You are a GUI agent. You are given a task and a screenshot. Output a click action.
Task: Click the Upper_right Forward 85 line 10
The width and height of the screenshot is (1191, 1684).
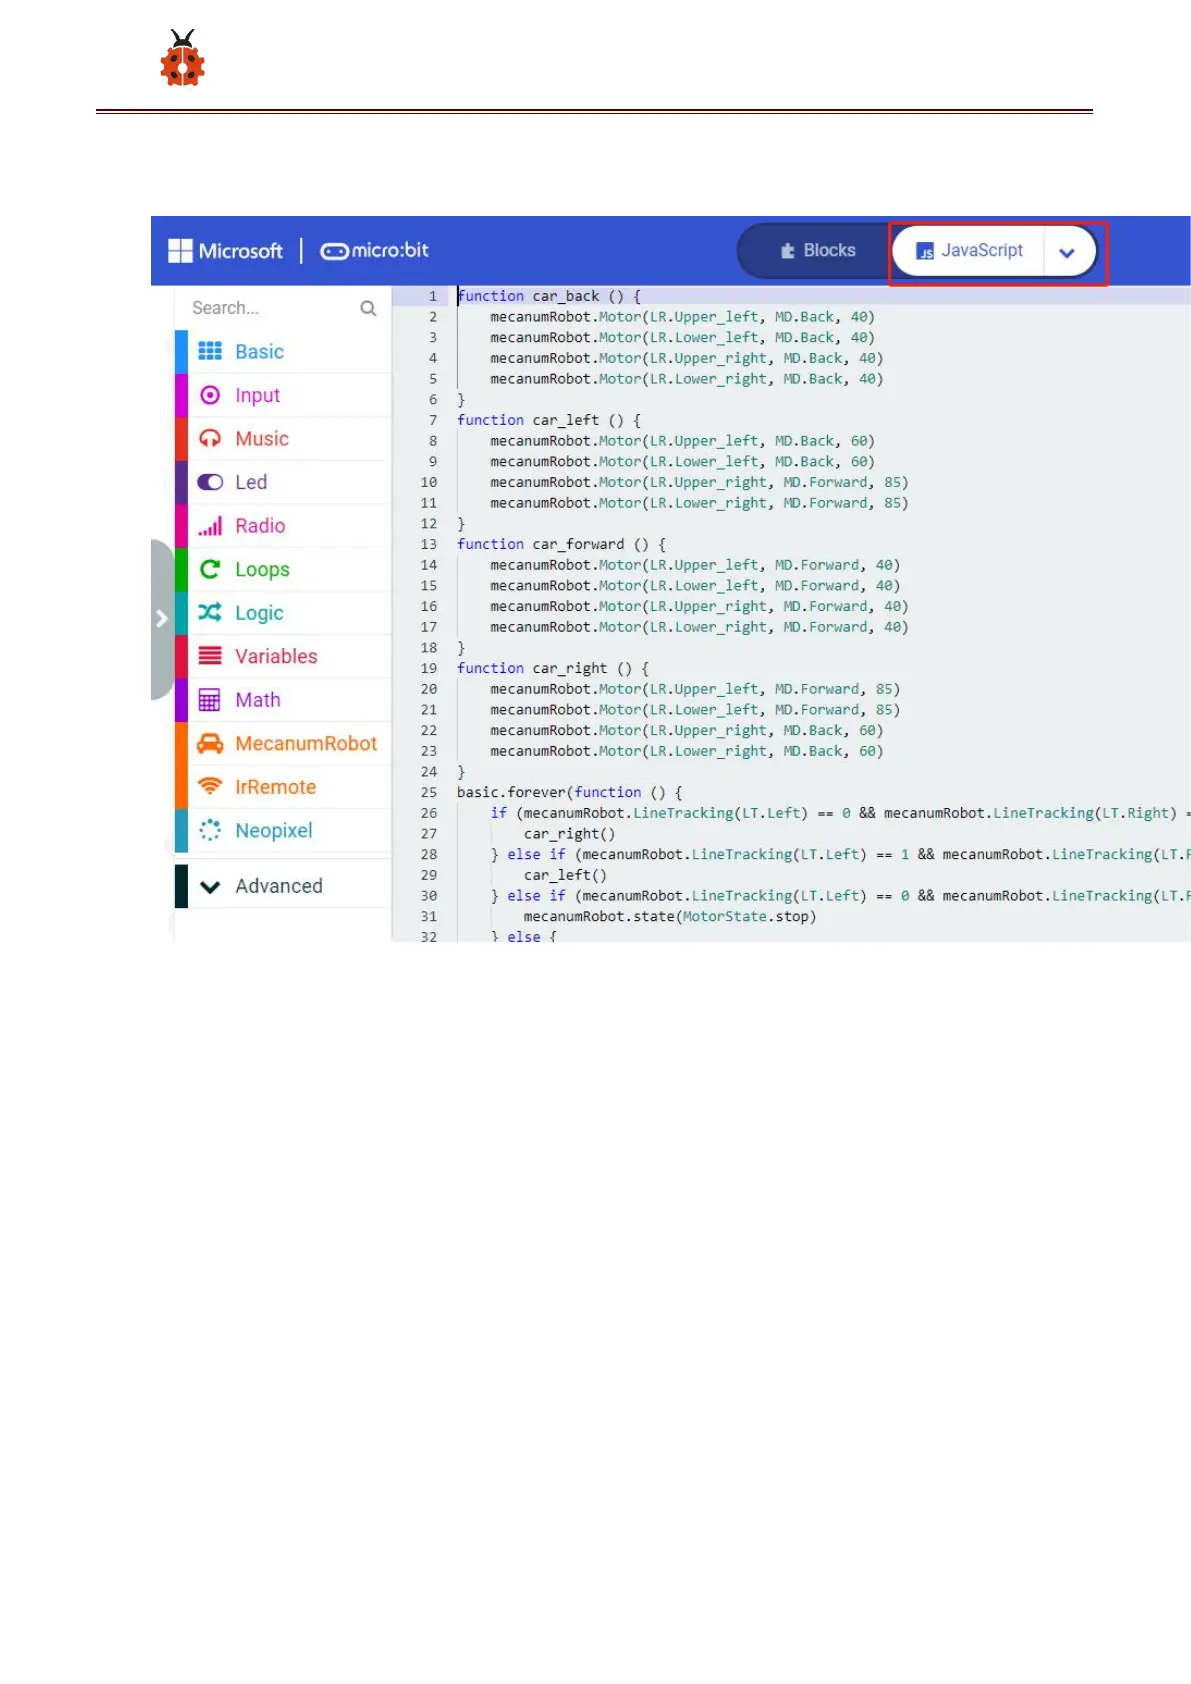coord(700,482)
